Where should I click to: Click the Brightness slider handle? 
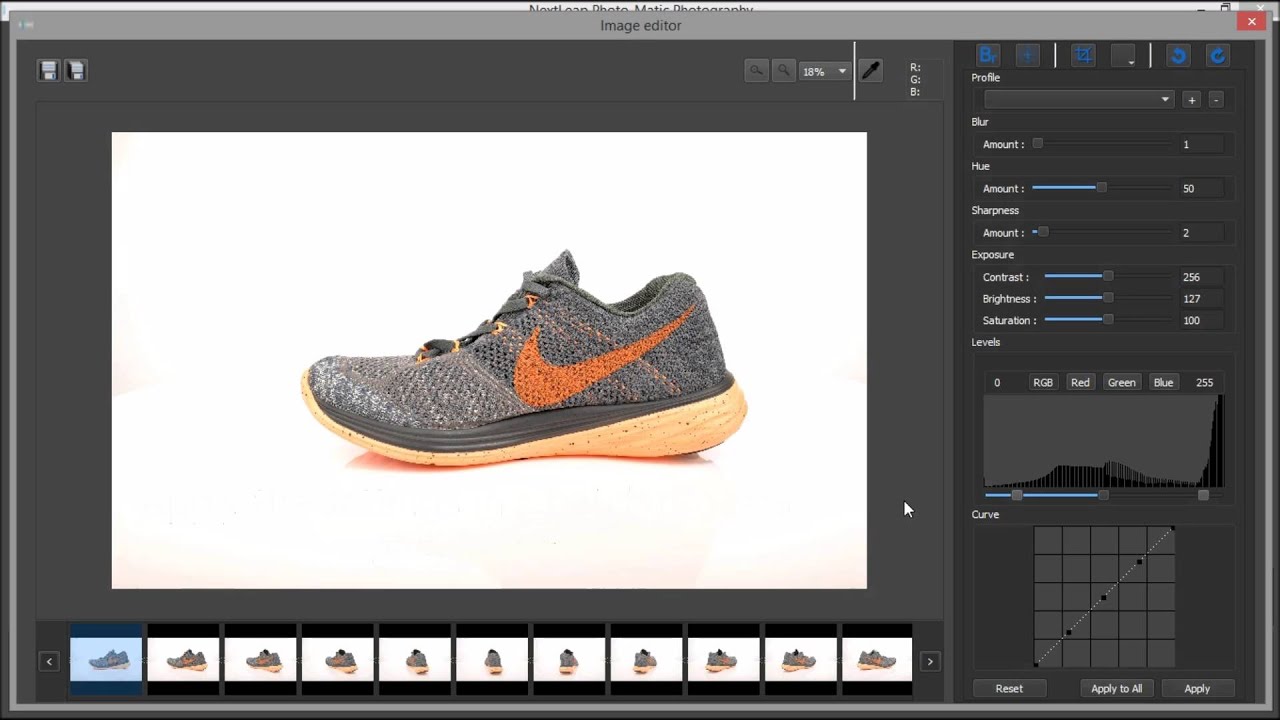(1108, 298)
